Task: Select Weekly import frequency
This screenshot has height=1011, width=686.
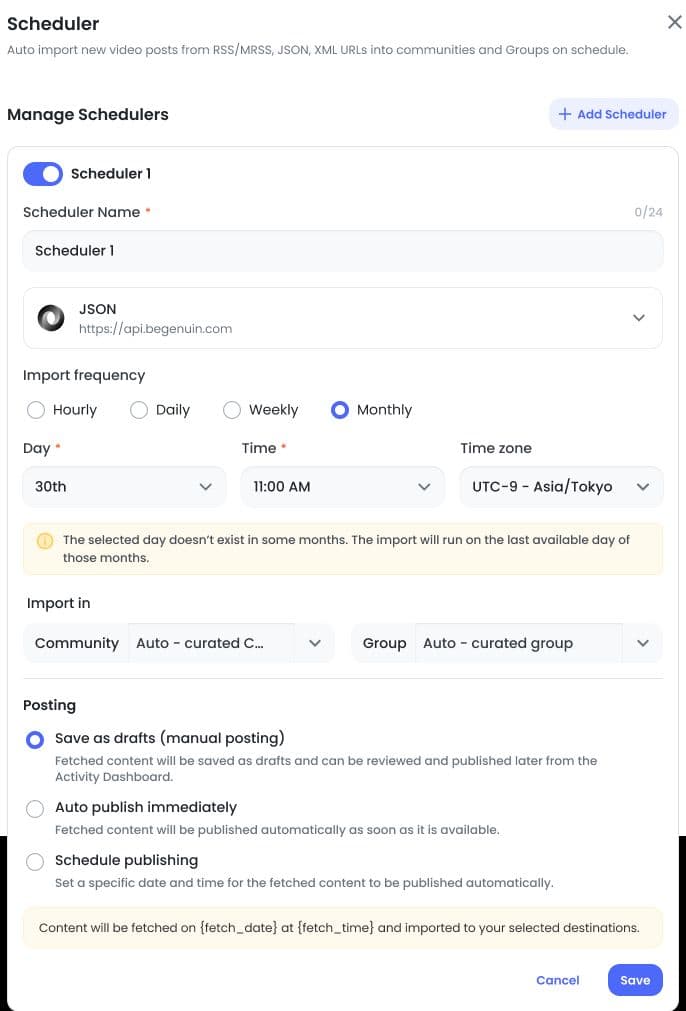Action: click(x=231, y=410)
